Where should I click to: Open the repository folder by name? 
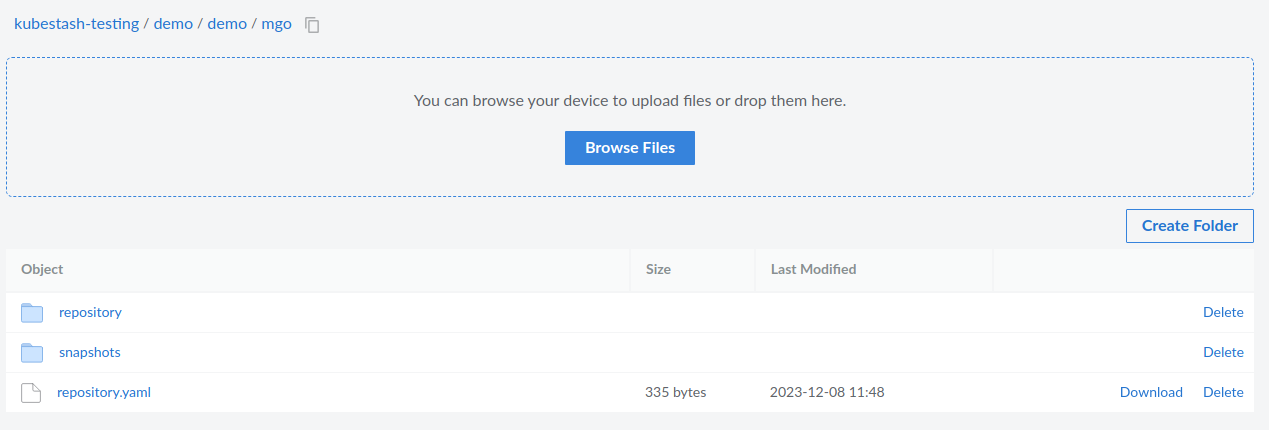(x=90, y=312)
